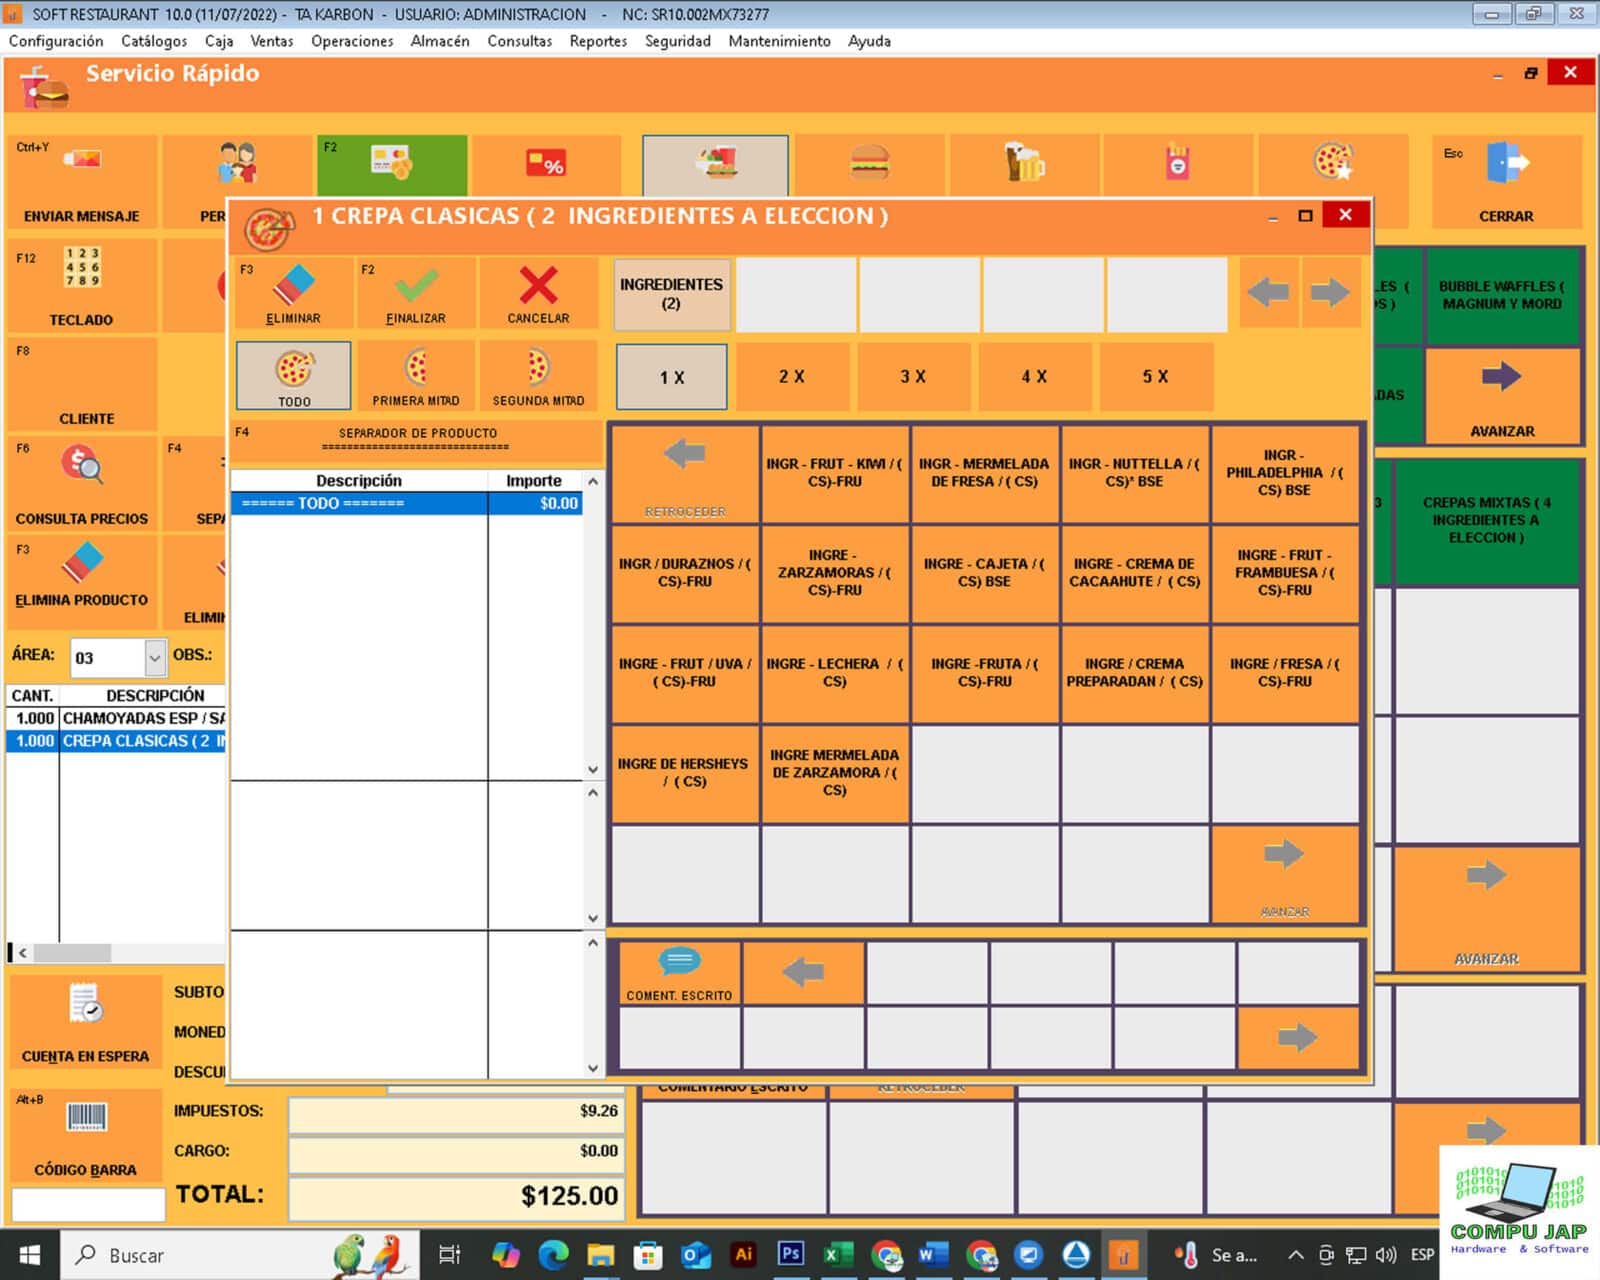Open Bubble Waffles product button
The width and height of the screenshot is (1600, 1280).
(1502, 296)
